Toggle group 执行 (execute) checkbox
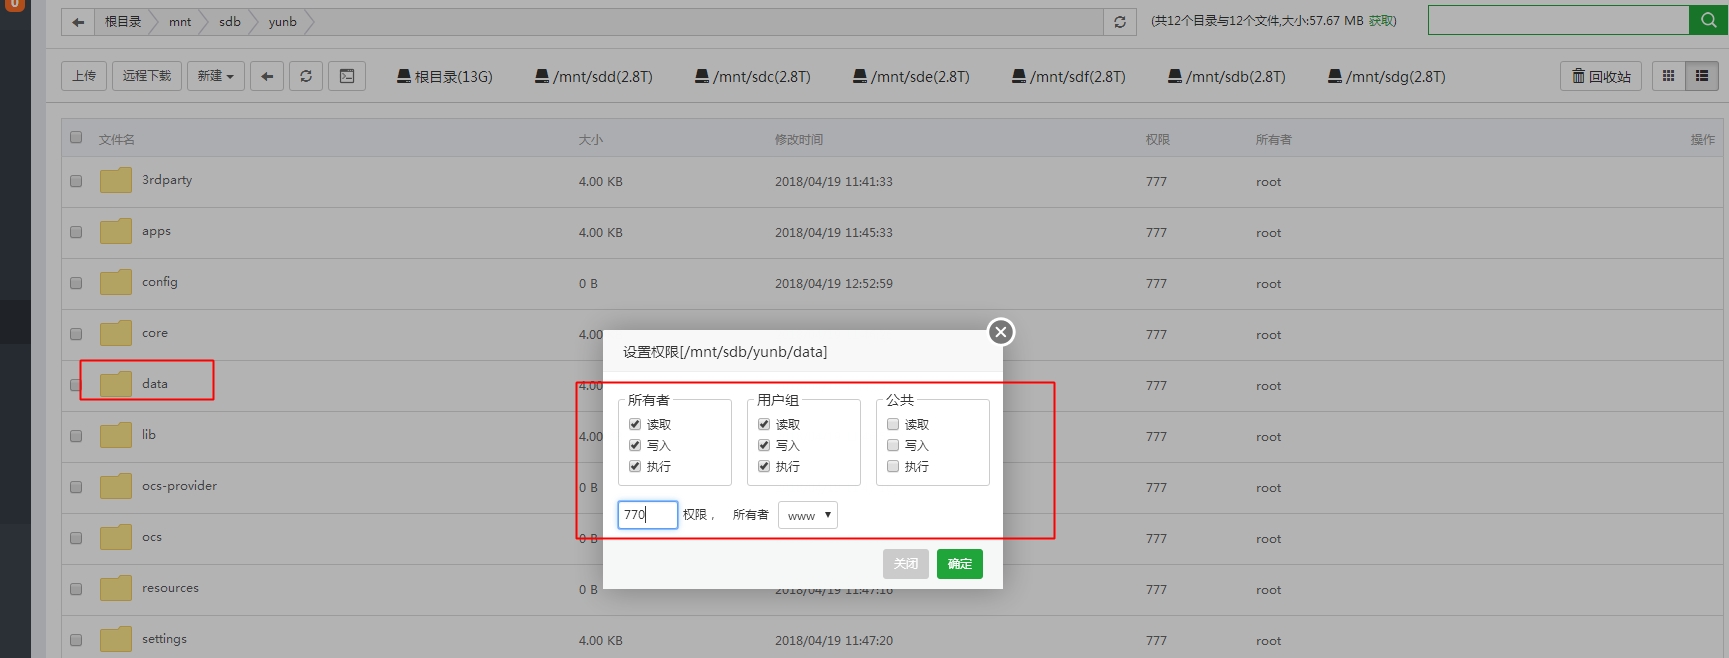This screenshot has height=658, width=1729. click(764, 466)
